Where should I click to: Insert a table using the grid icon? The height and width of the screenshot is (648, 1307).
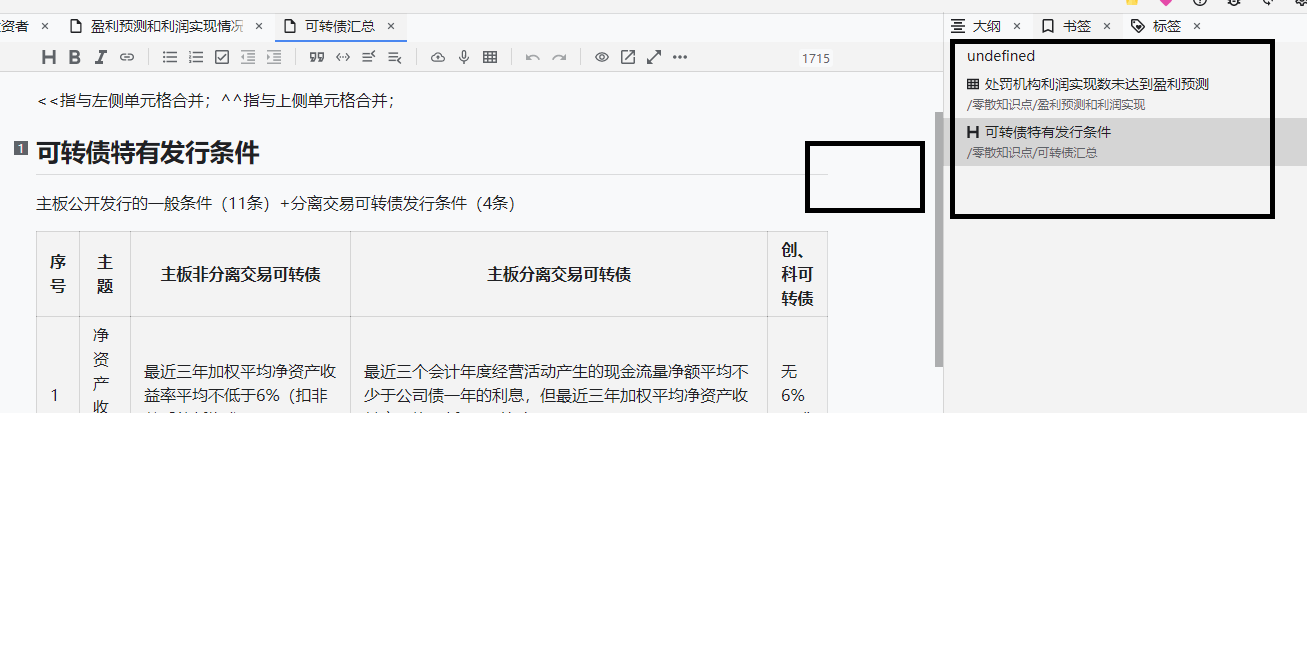tap(489, 57)
